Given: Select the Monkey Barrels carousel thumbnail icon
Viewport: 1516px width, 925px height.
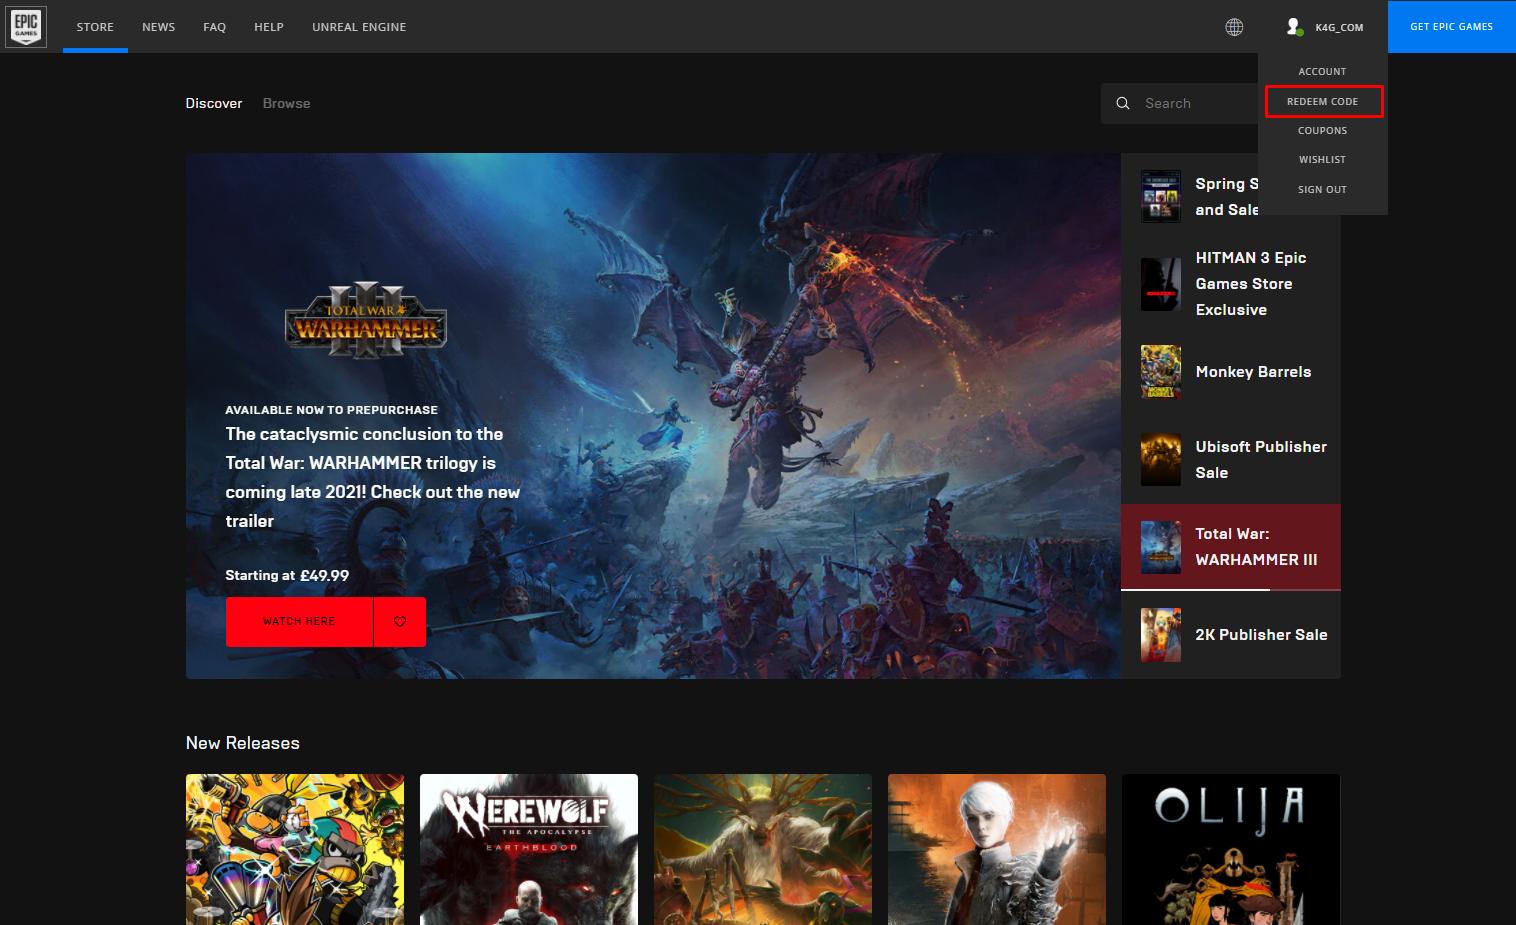Looking at the screenshot, I should pyautogui.click(x=1161, y=372).
